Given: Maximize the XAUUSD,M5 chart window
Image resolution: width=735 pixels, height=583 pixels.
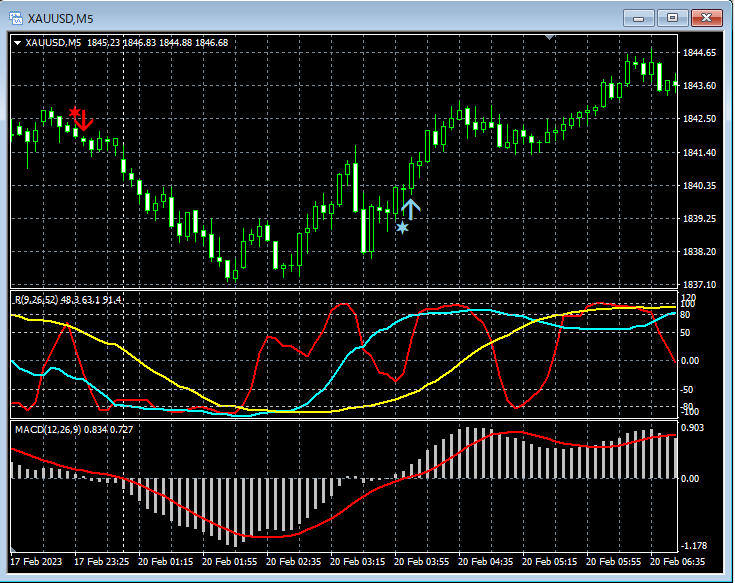Looking at the screenshot, I should (x=672, y=18).
